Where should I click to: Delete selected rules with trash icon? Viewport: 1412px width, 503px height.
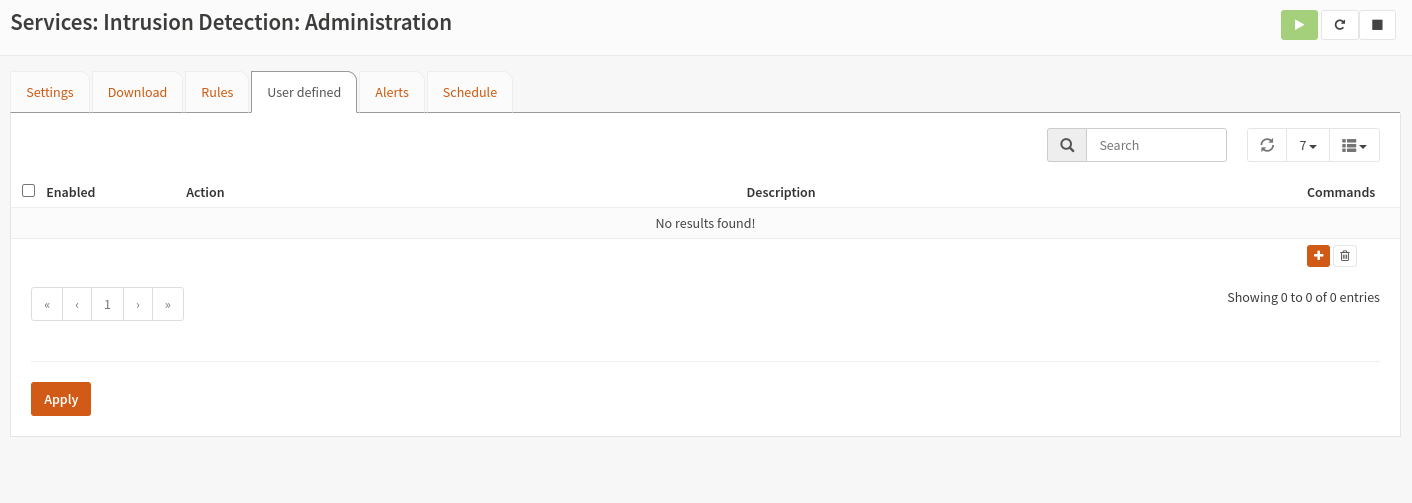pyautogui.click(x=1345, y=256)
